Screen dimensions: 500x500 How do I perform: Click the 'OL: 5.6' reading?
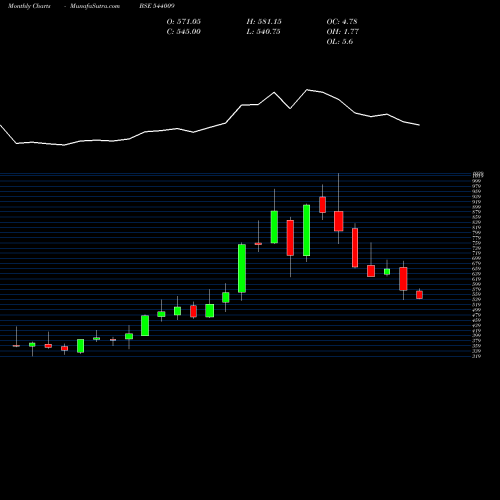click(x=340, y=42)
